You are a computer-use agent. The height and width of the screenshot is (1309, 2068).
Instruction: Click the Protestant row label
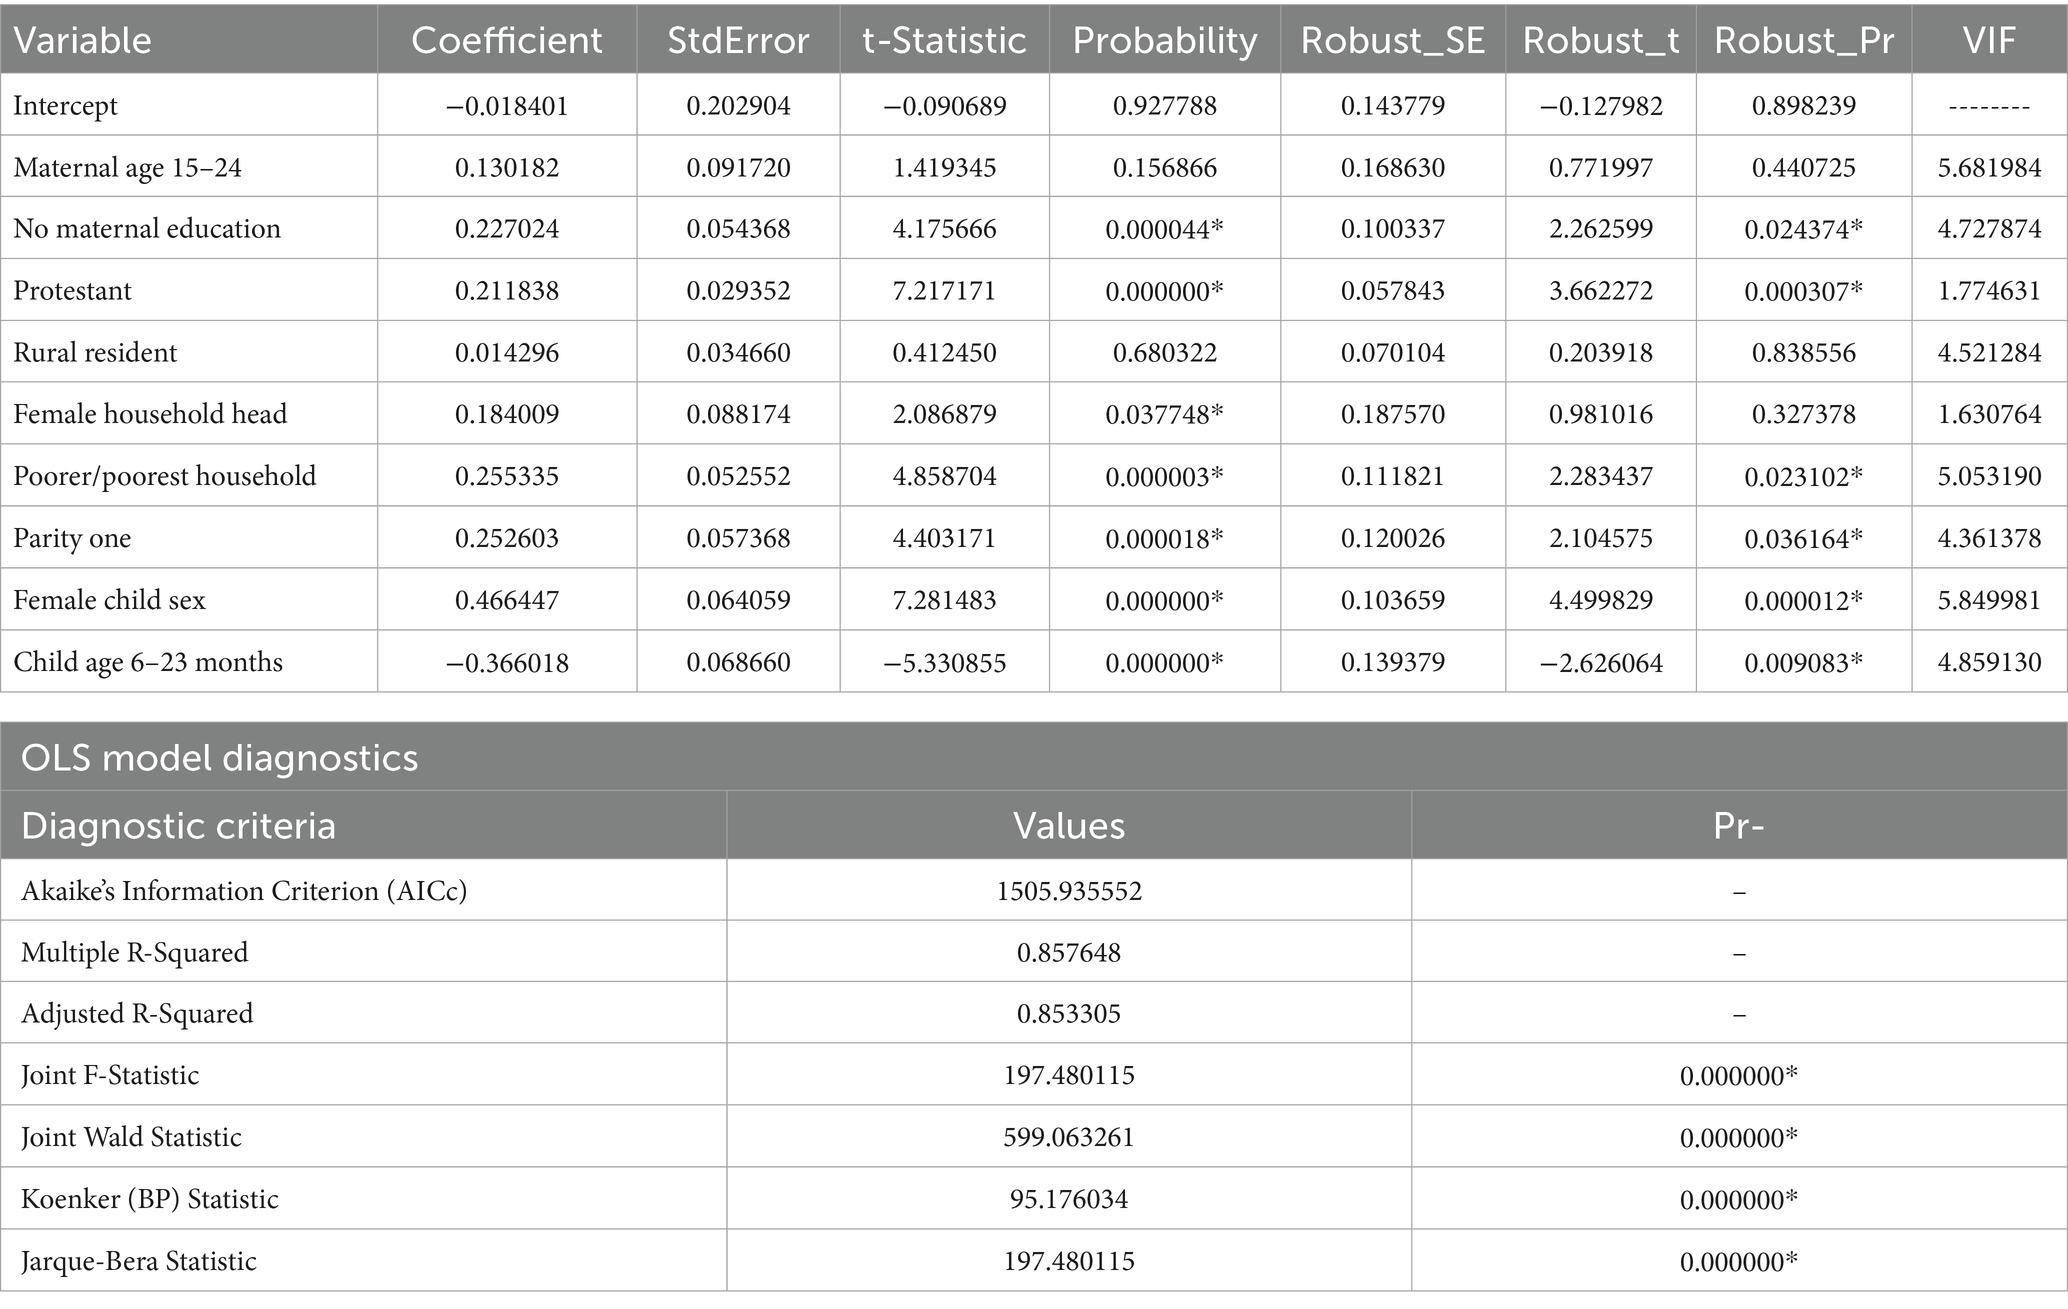[73, 291]
